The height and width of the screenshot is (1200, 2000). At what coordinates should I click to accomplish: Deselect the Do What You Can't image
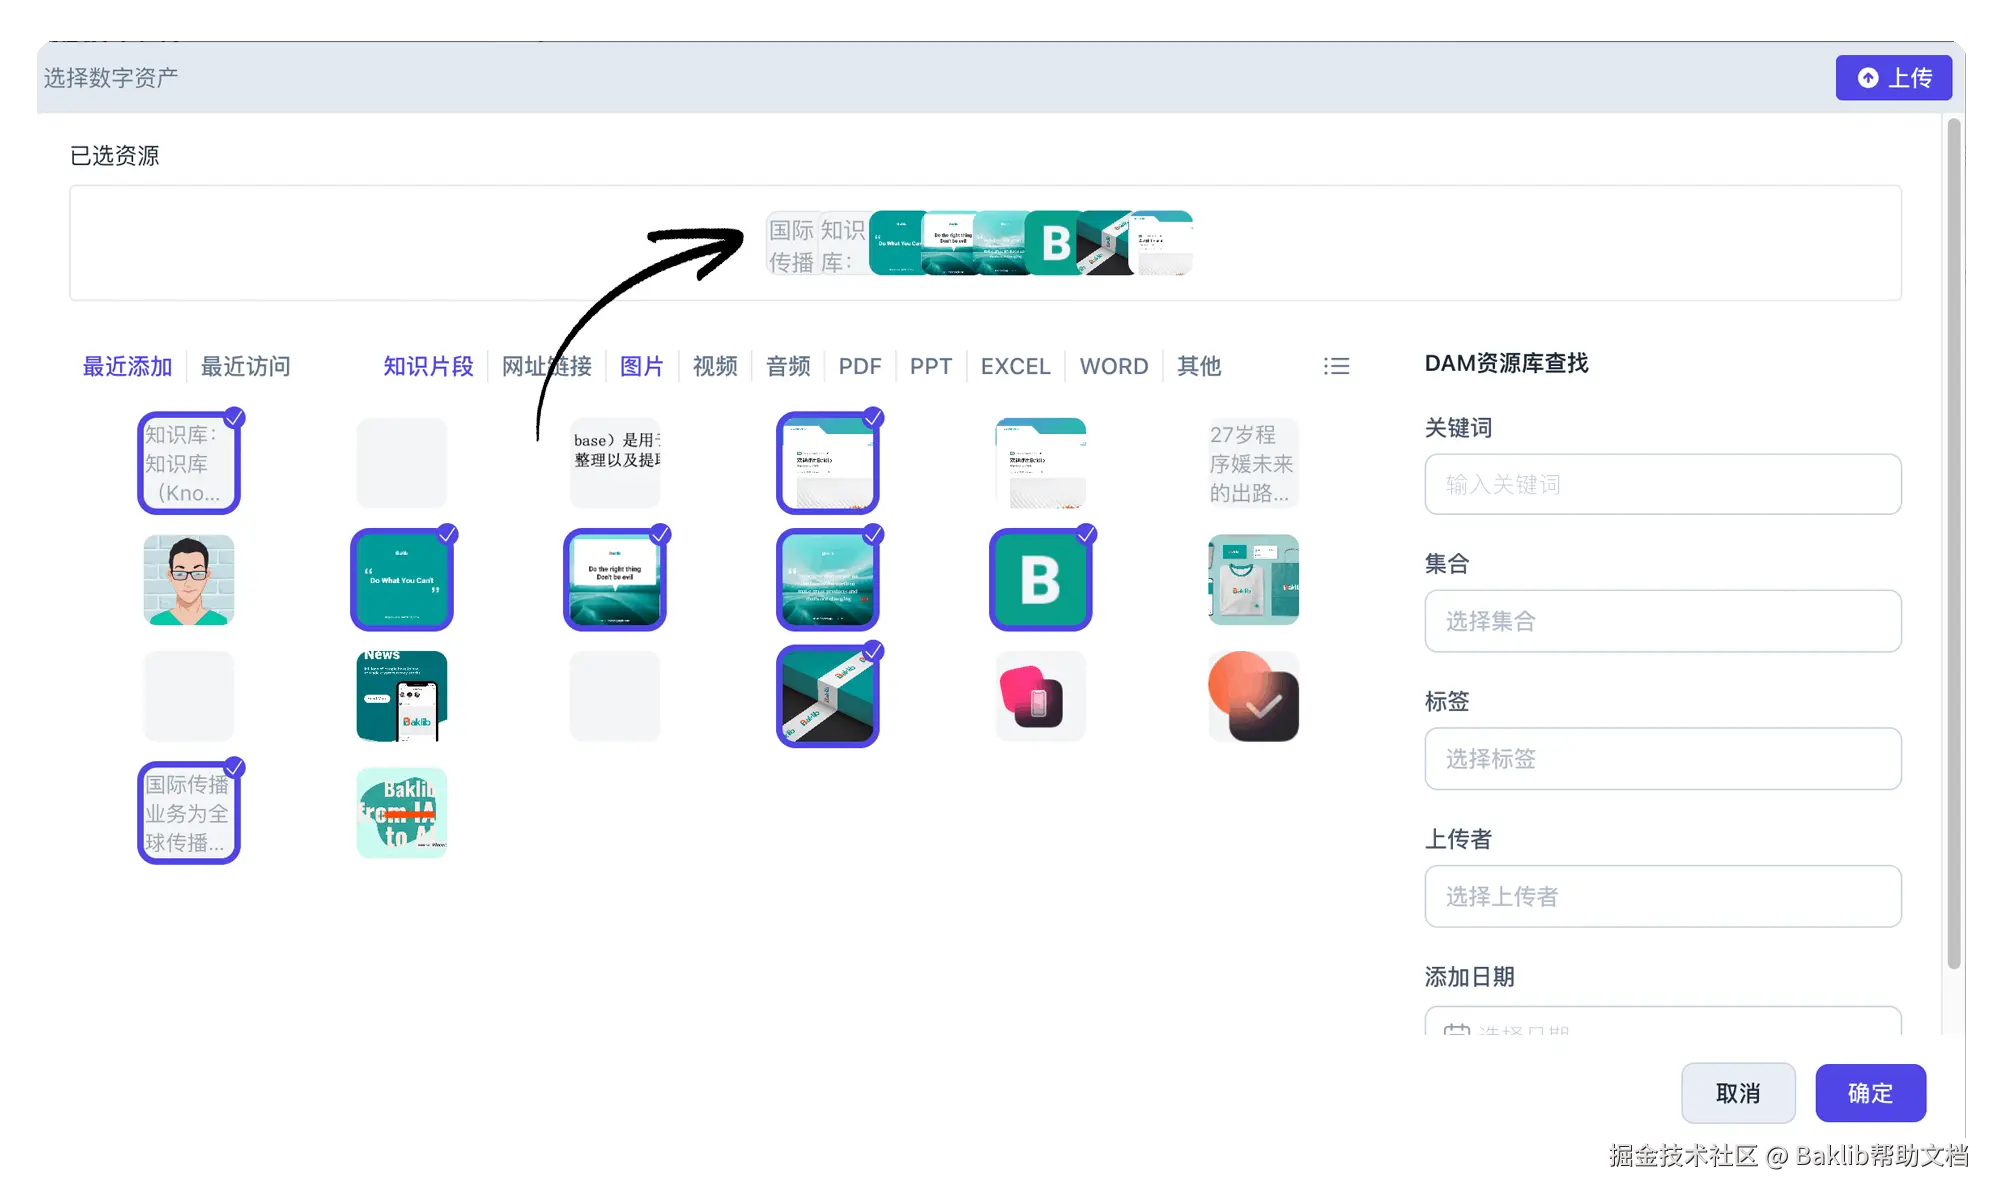click(402, 580)
